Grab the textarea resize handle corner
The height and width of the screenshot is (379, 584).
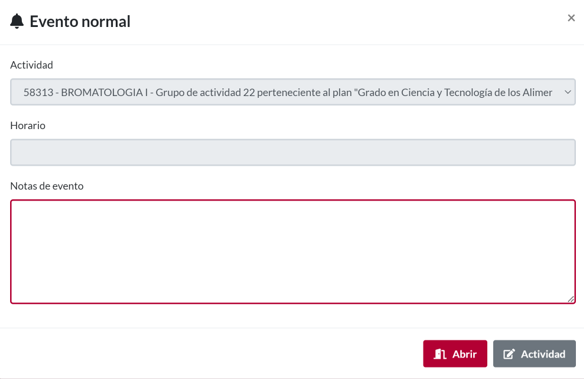571,299
